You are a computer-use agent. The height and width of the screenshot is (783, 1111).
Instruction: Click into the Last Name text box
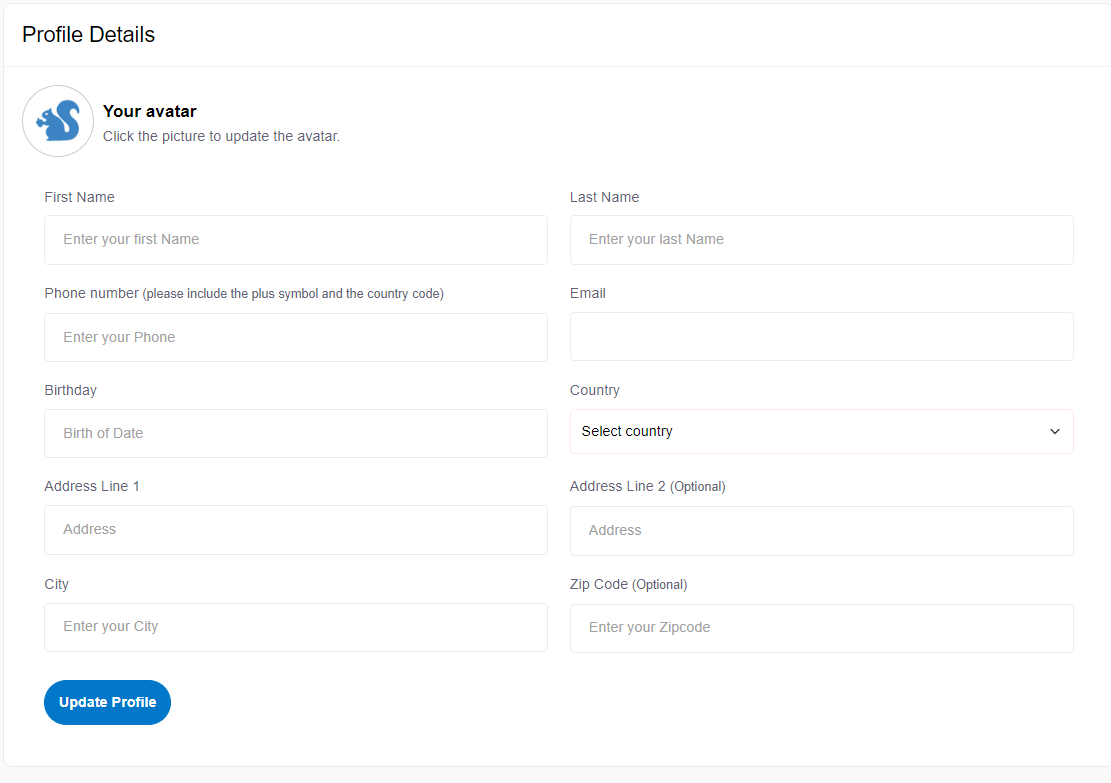click(x=821, y=240)
